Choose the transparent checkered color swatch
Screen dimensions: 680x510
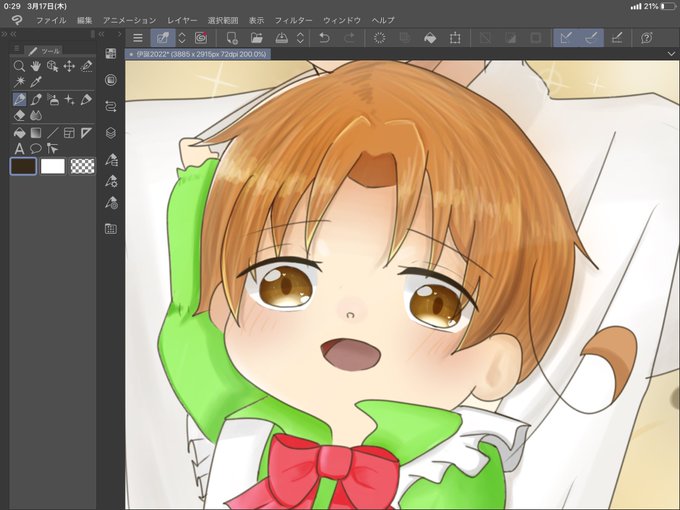(82, 166)
